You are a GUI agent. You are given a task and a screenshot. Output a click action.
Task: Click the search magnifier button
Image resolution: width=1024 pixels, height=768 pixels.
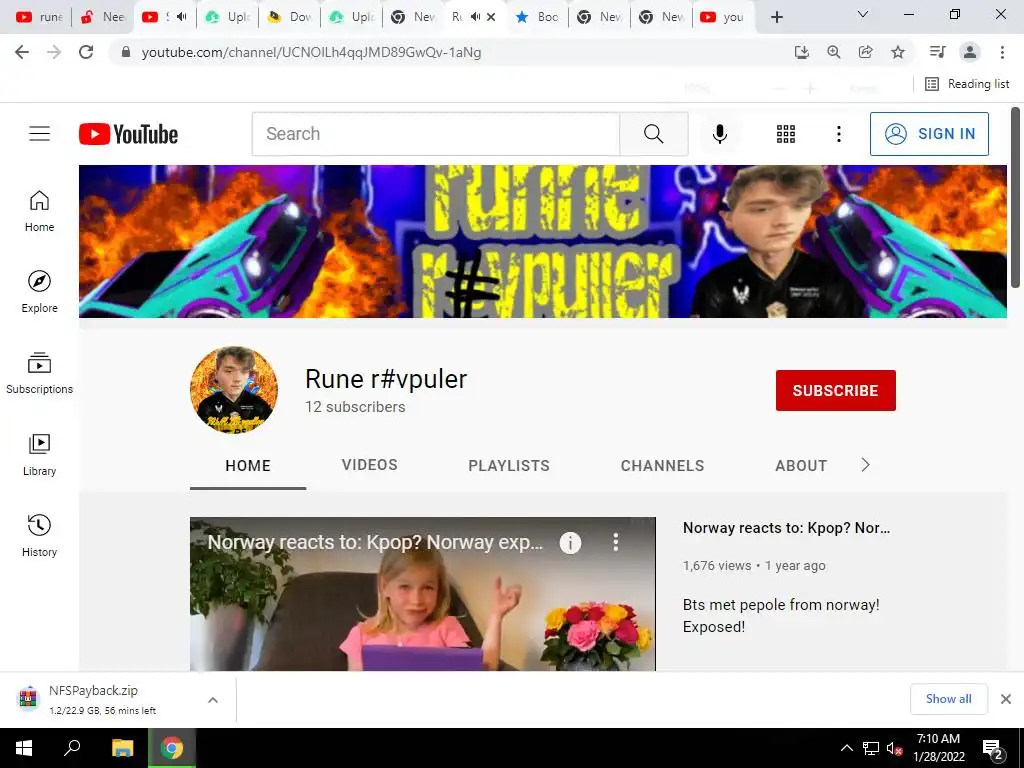click(653, 134)
